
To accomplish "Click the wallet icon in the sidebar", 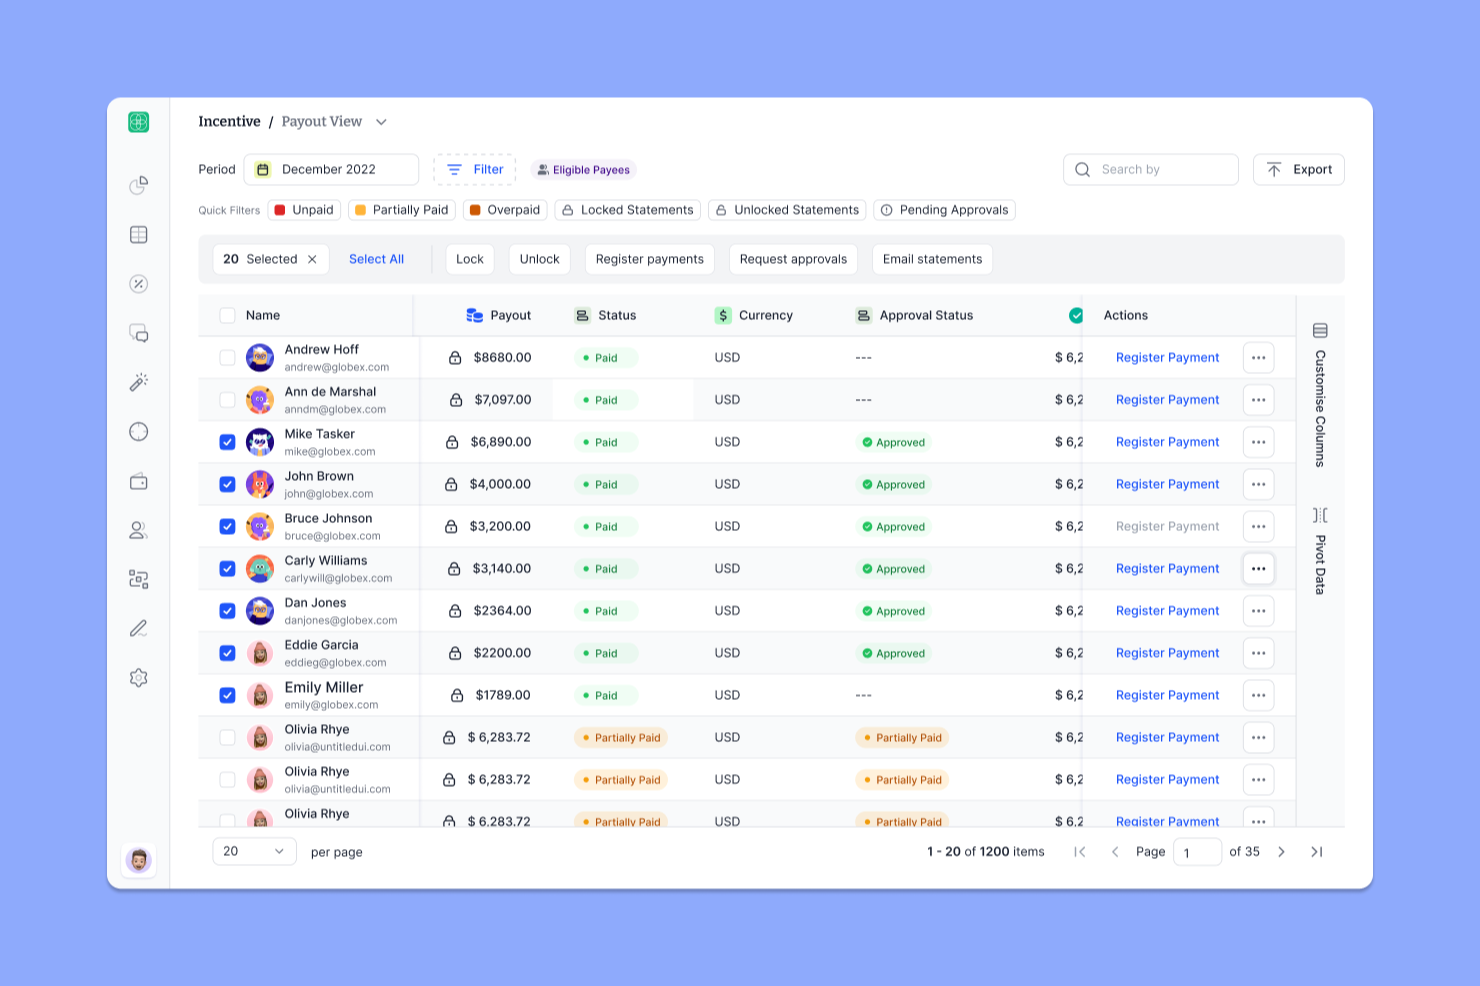I will coord(139,481).
